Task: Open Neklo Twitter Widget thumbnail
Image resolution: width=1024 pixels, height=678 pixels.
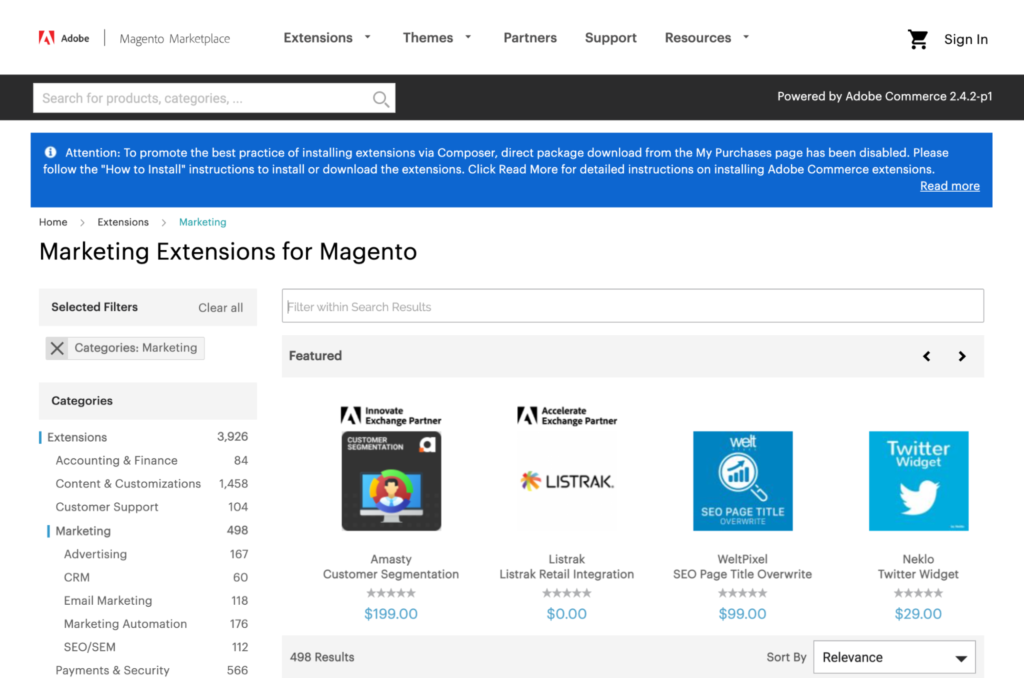Action: click(918, 481)
